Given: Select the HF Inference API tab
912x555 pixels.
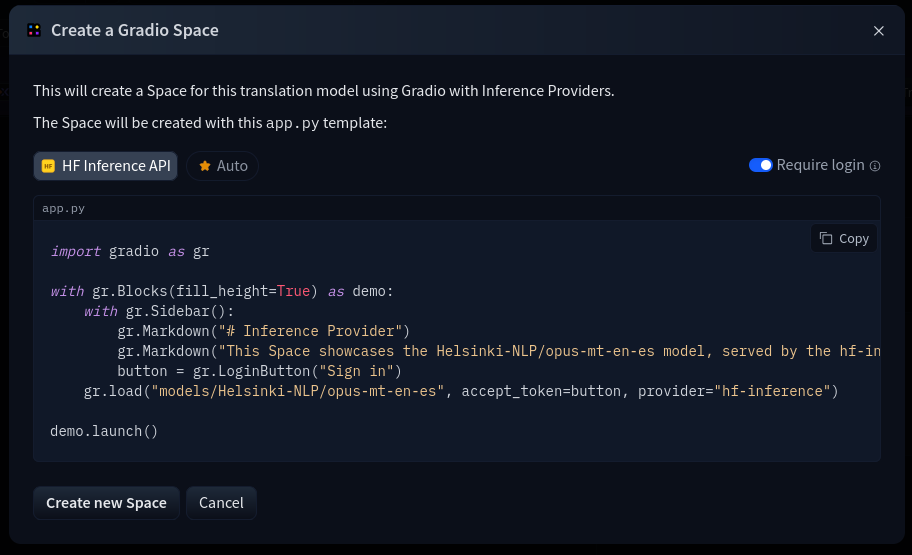Looking at the screenshot, I should (x=105, y=166).
